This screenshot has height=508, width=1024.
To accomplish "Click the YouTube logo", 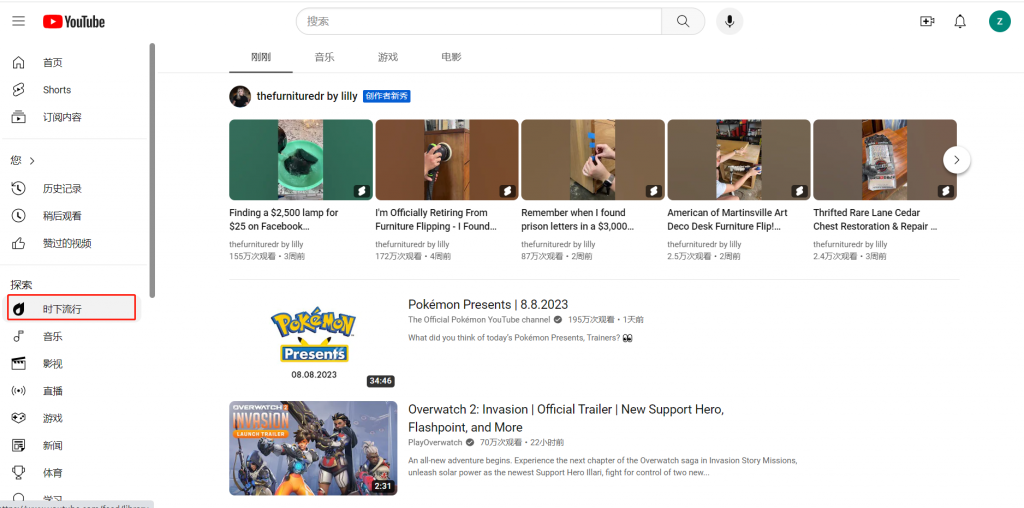I will click(74, 22).
